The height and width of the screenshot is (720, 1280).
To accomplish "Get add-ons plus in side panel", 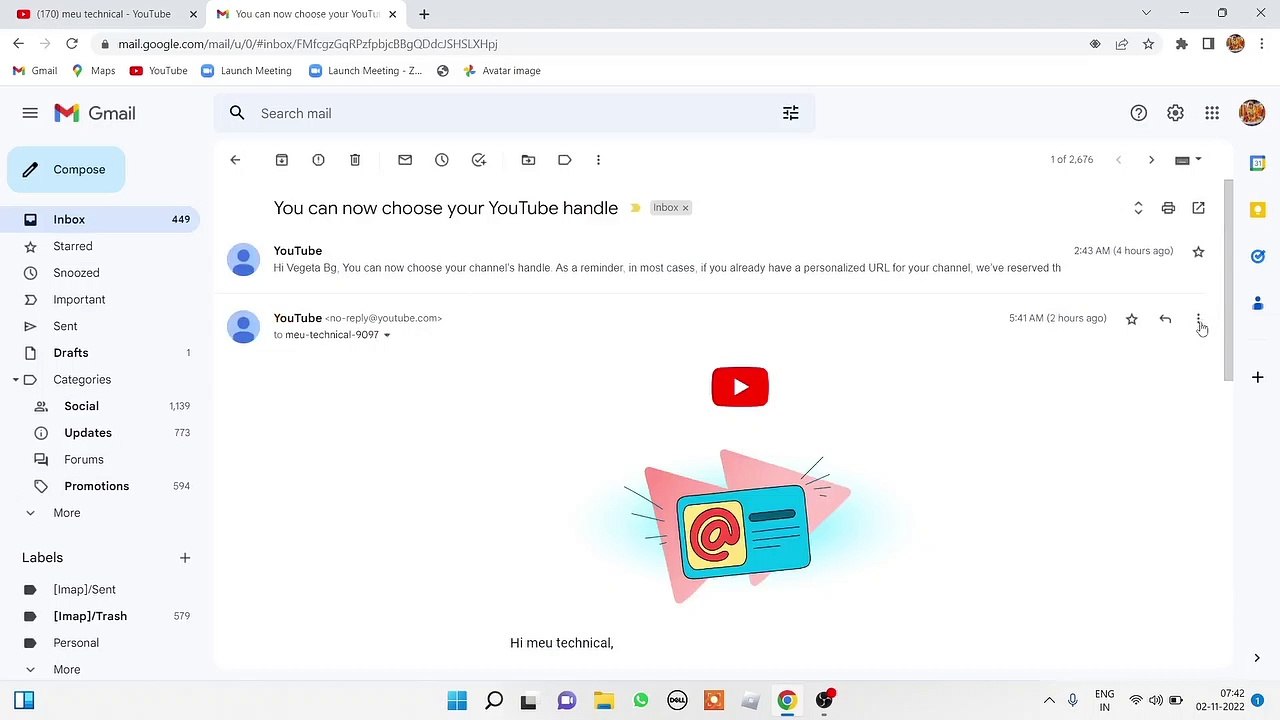I will click(1257, 377).
